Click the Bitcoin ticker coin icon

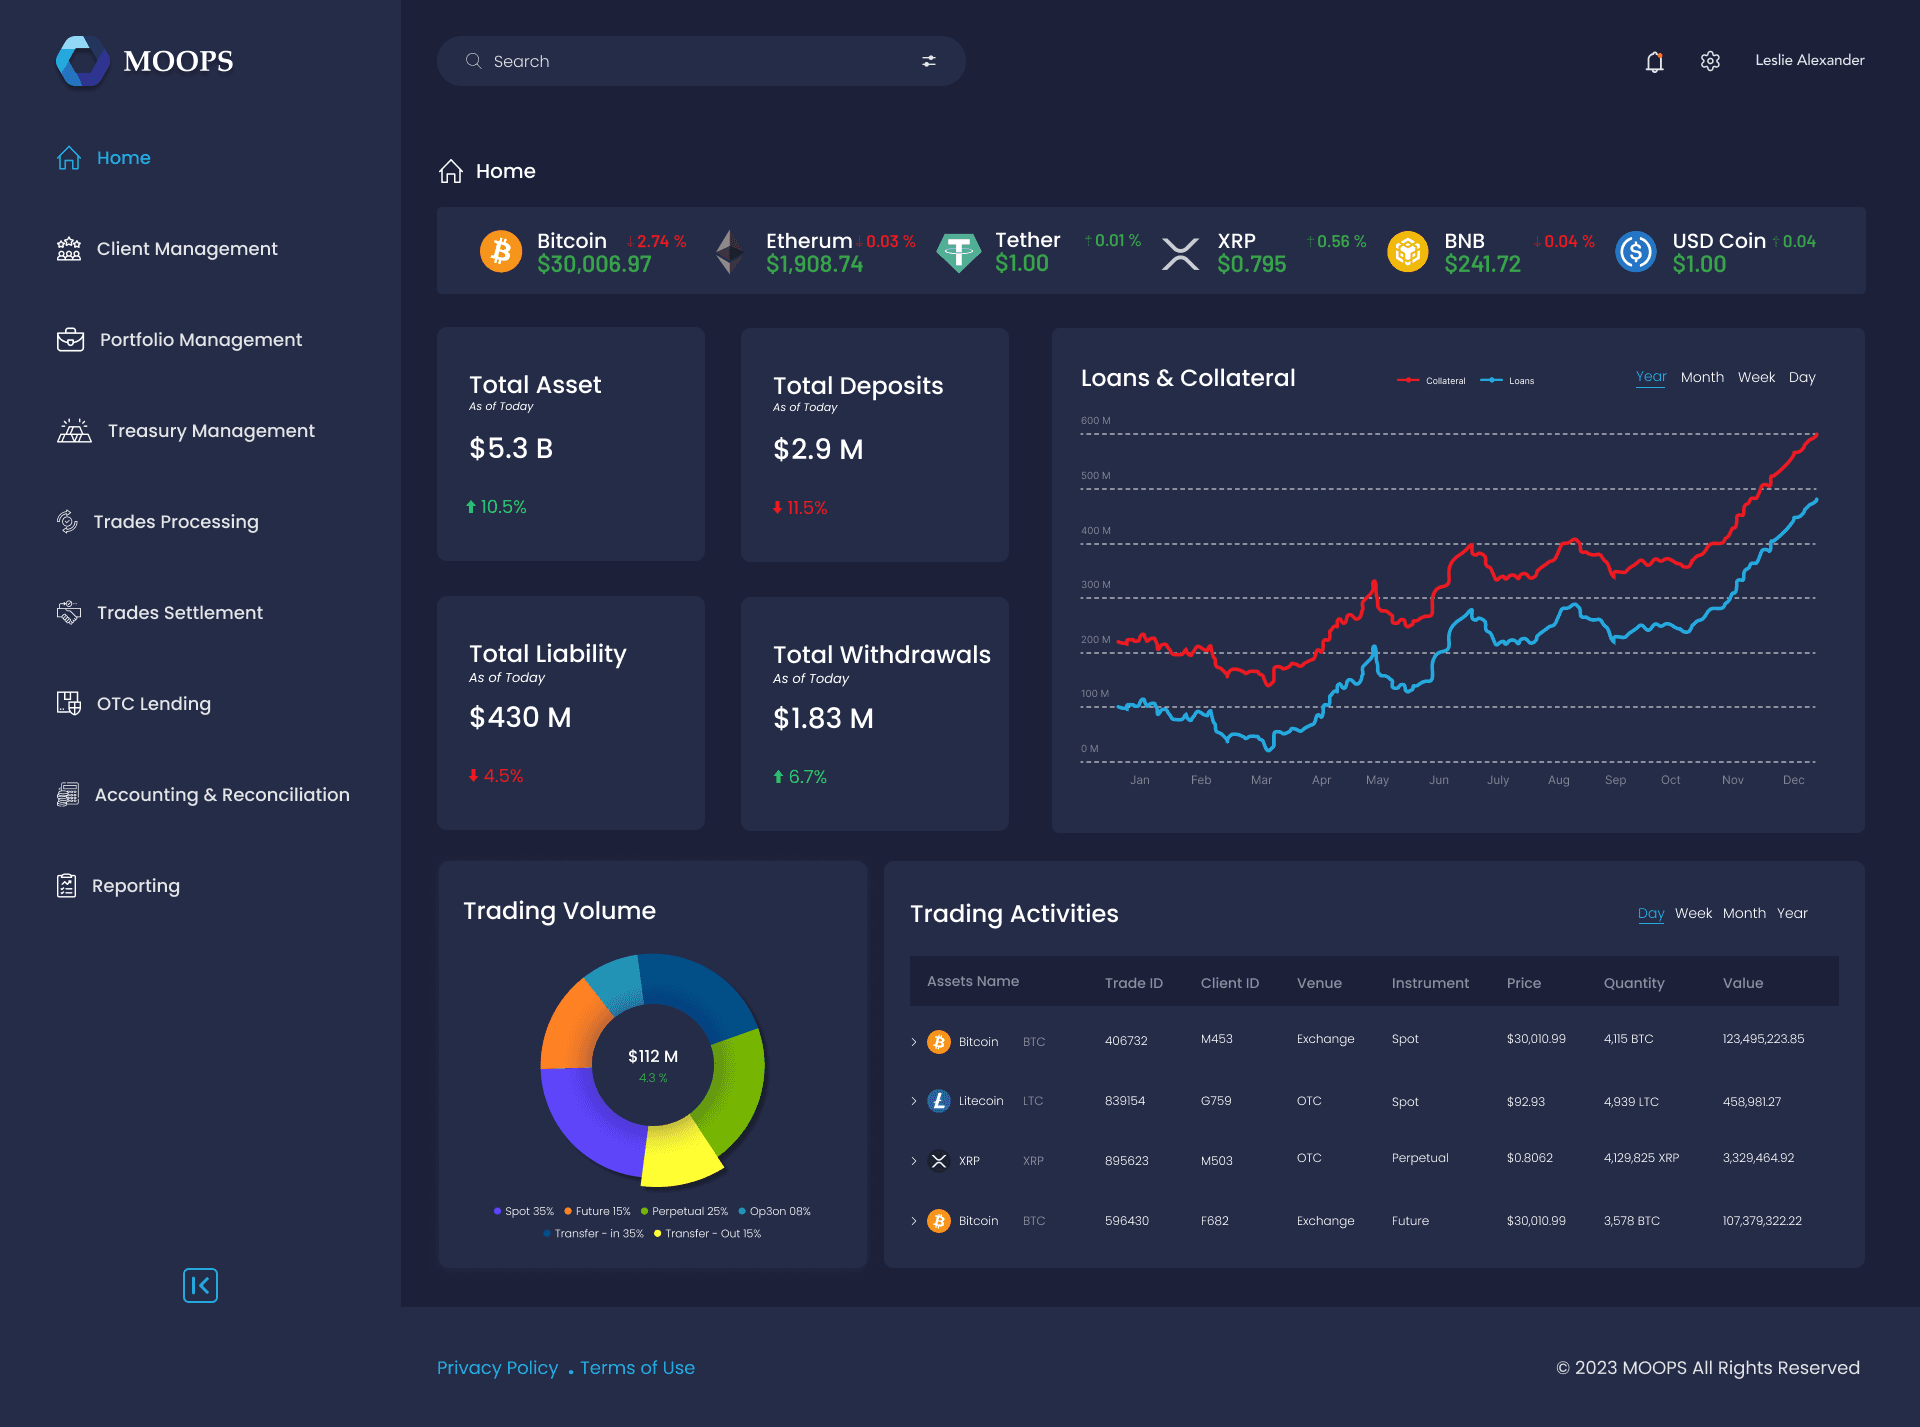pyautogui.click(x=501, y=252)
